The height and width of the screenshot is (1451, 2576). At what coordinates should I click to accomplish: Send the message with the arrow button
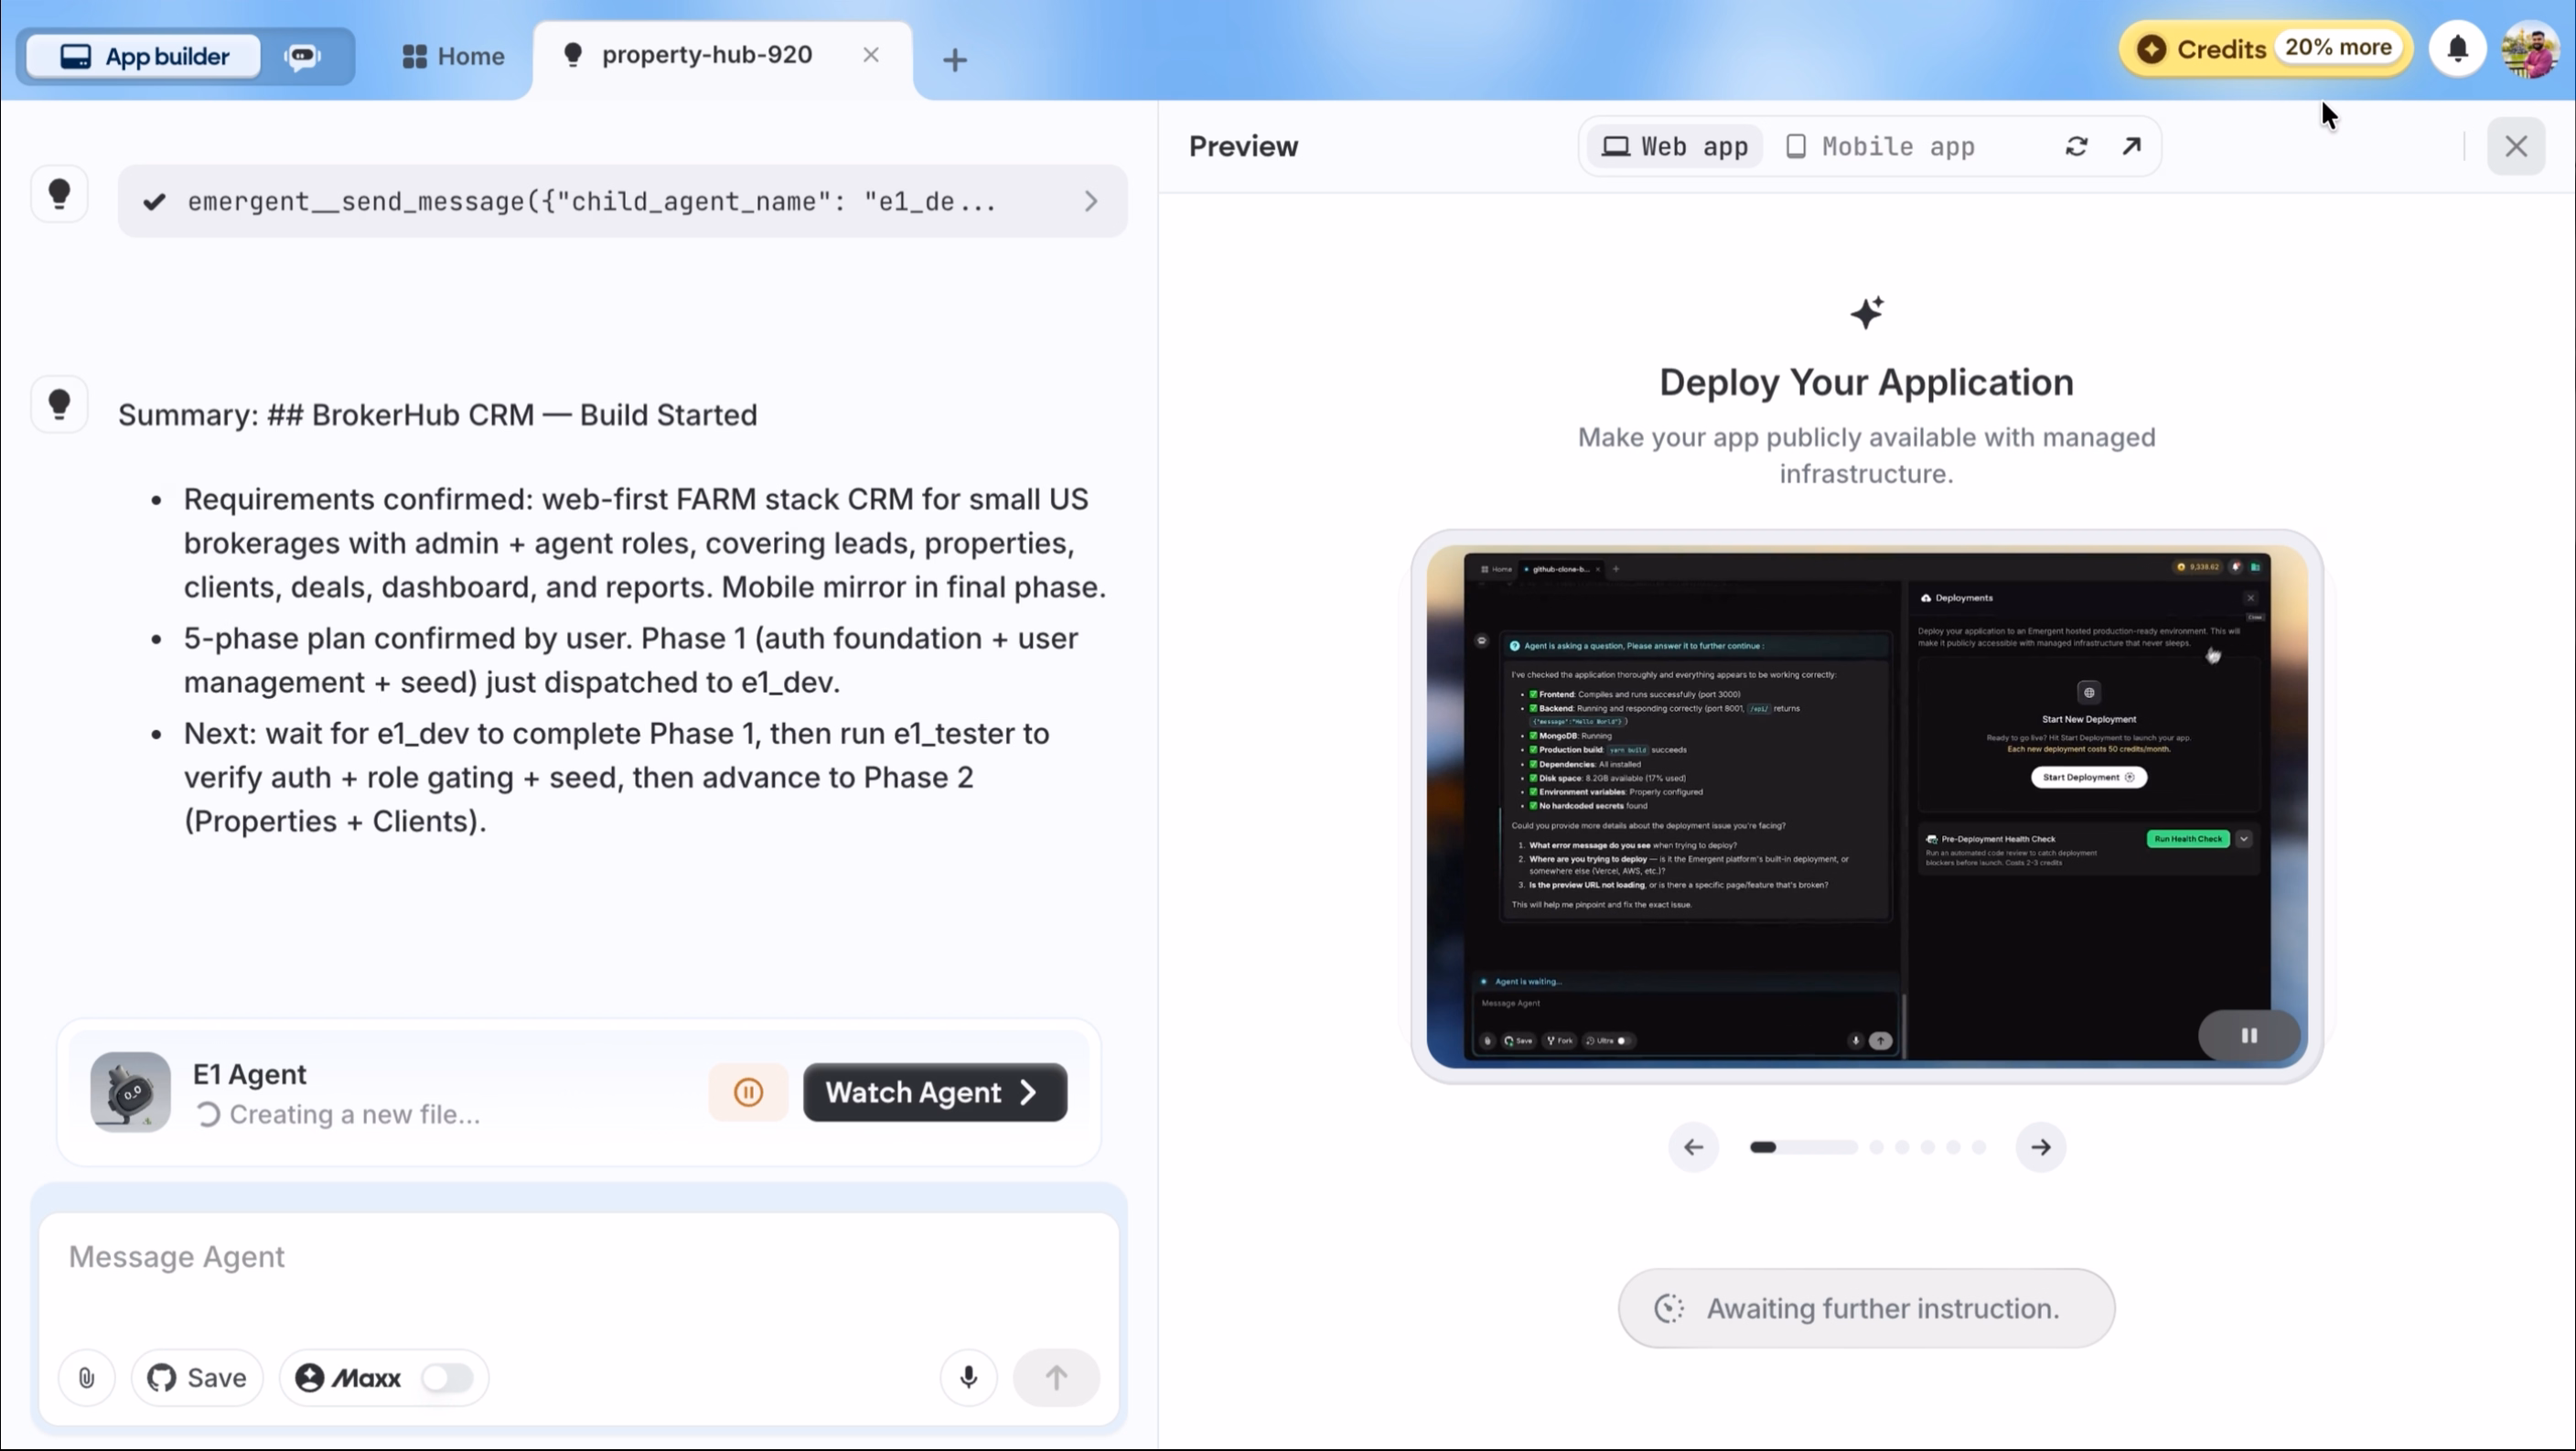(1056, 1378)
